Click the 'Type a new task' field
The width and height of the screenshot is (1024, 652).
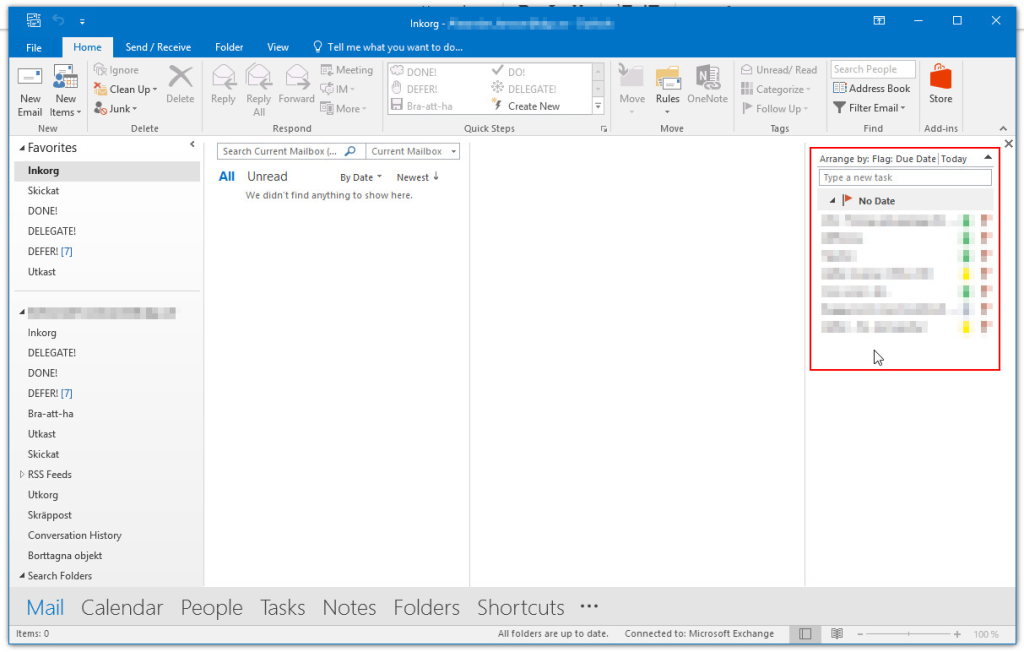click(x=905, y=178)
